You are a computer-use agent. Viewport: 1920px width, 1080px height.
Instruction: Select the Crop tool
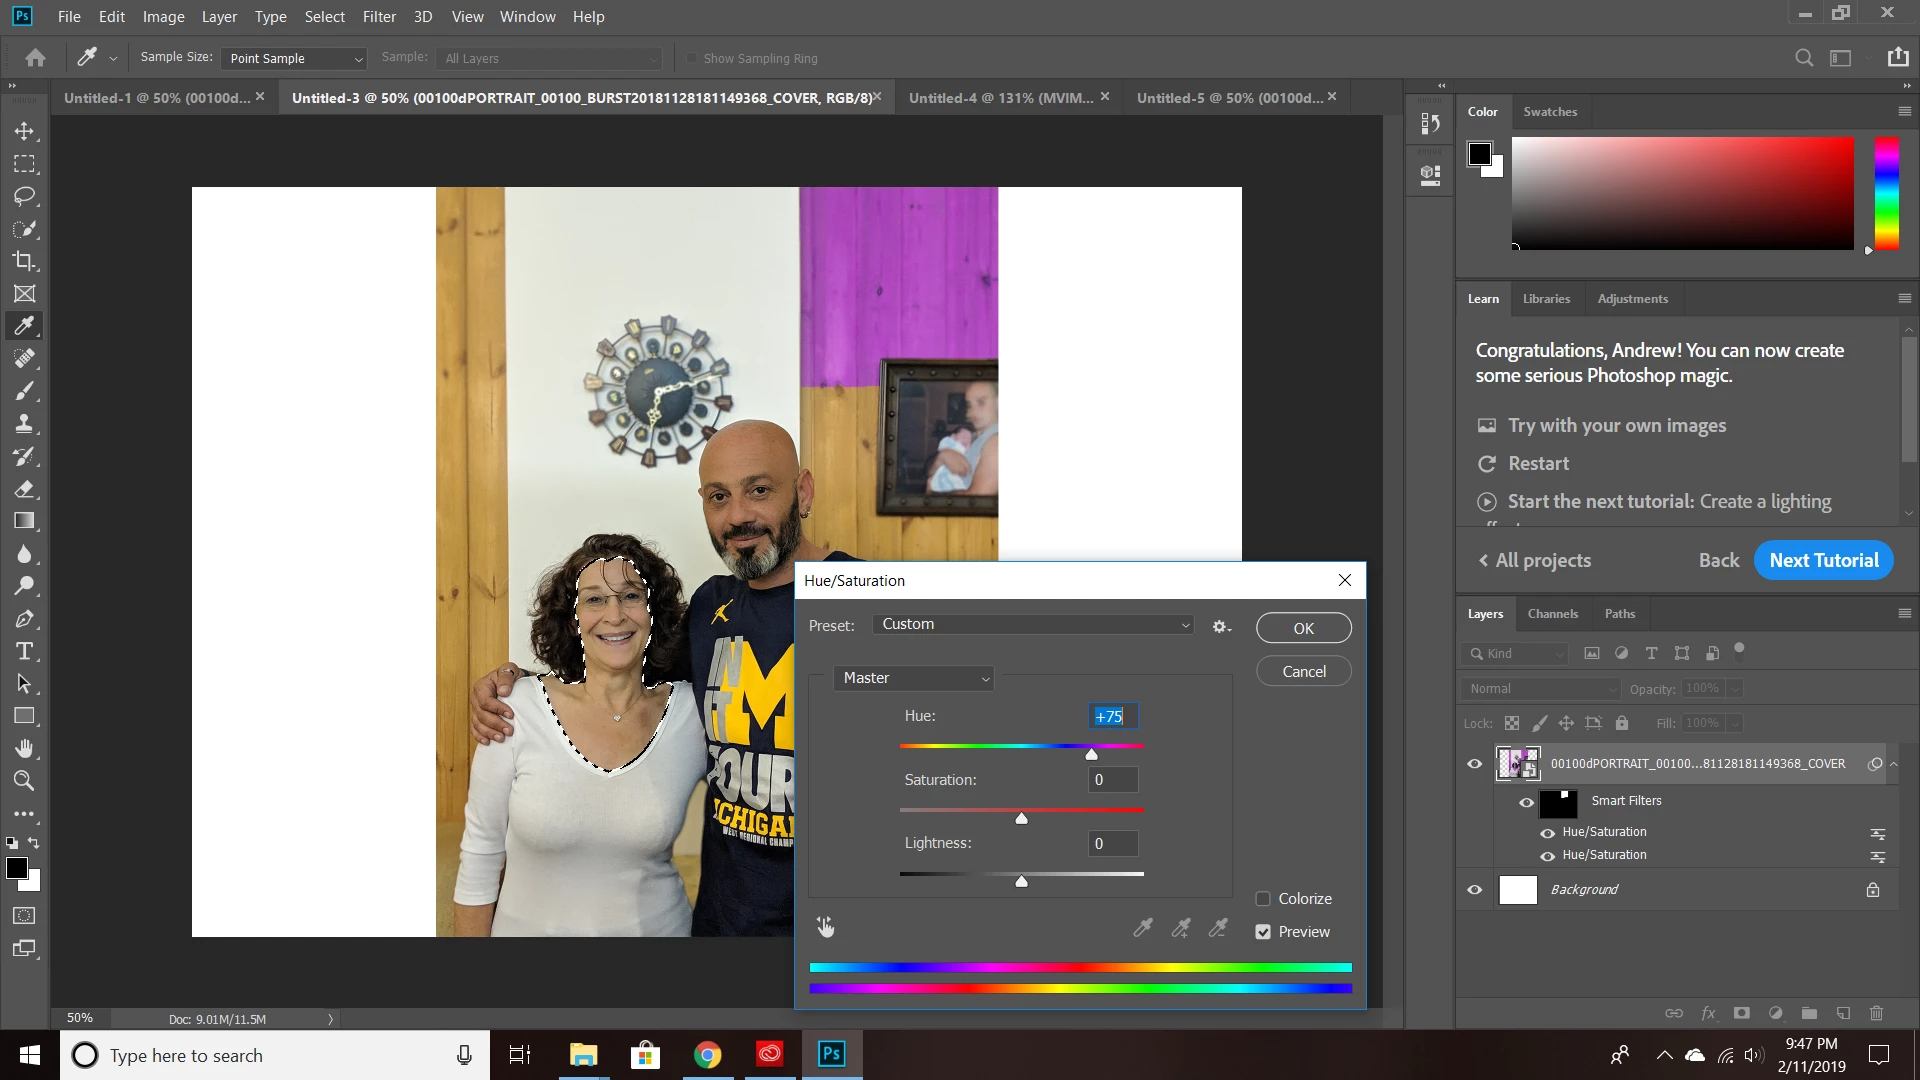point(24,261)
